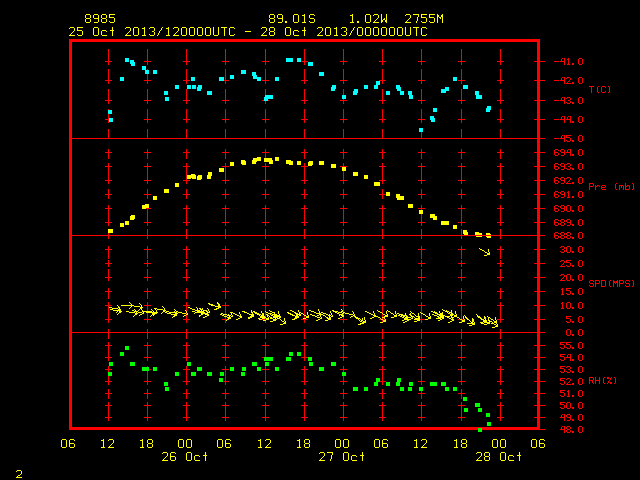Click the 28 Oct date label
This screenshot has width=640, height=480.
pos(498,456)
